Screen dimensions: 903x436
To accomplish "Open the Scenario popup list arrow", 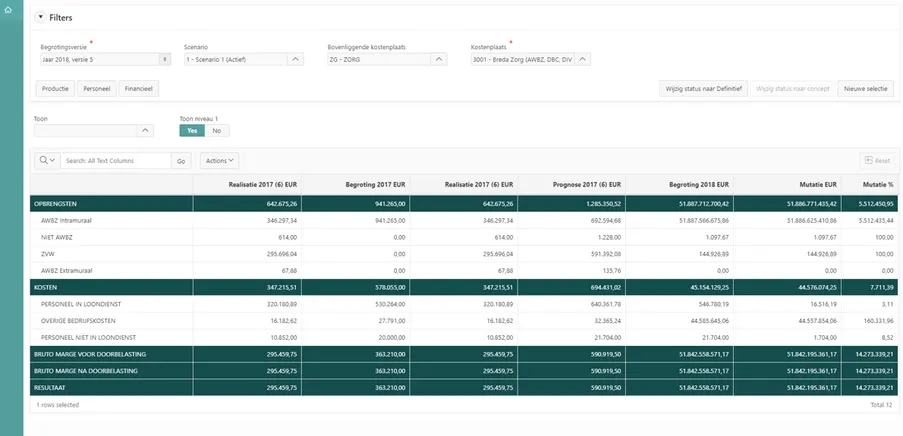I will pos(295,60).
